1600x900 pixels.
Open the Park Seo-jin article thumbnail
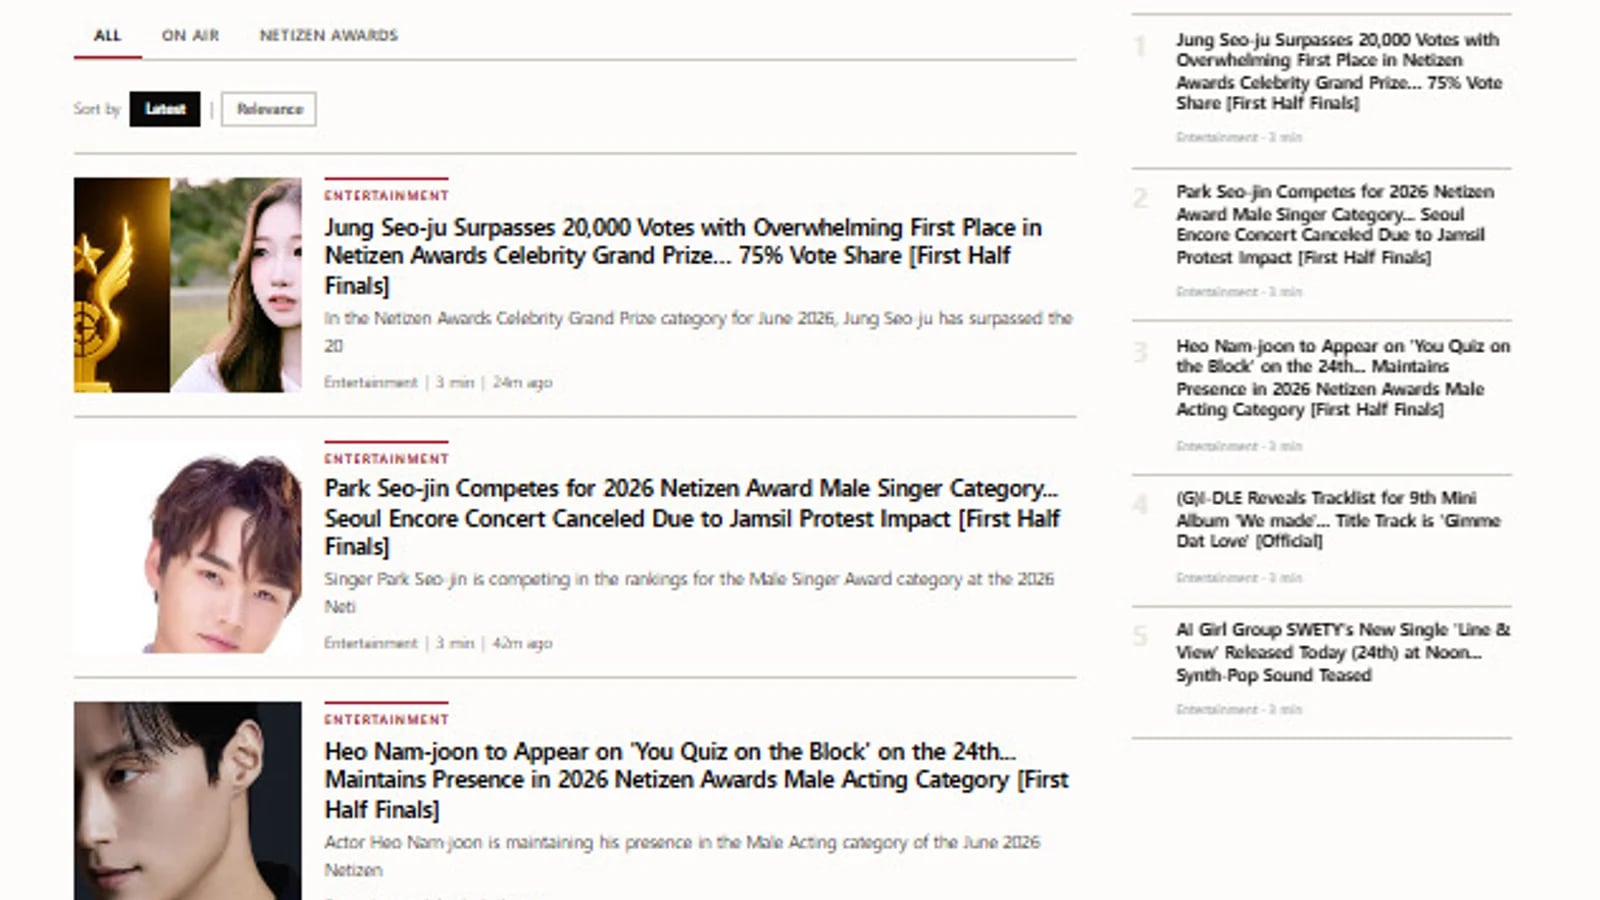coord(188,547)
